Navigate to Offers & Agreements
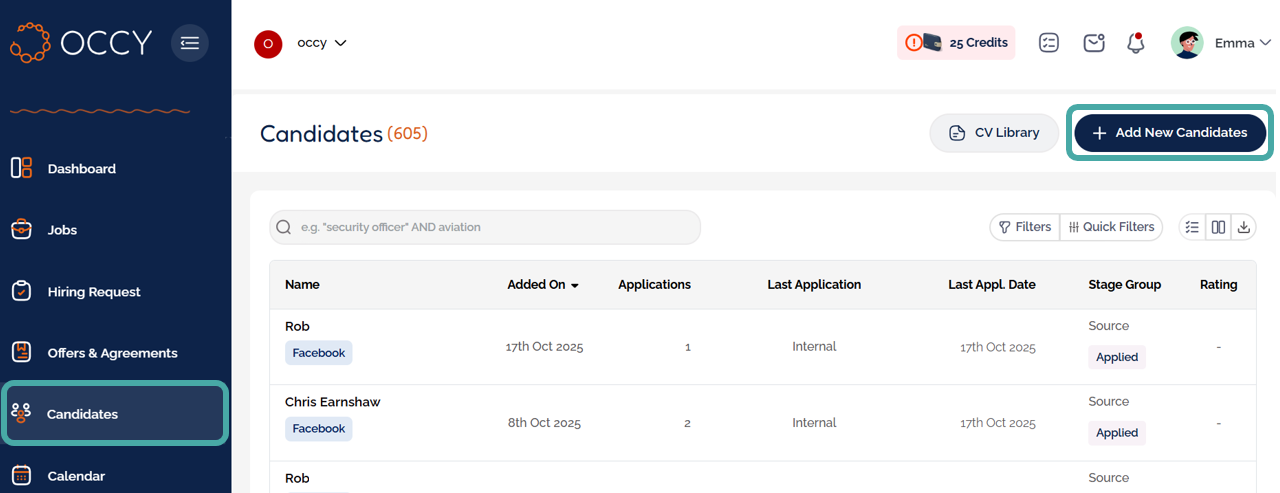The width and height of the screenshot is (1280, 493). [112, 353]
